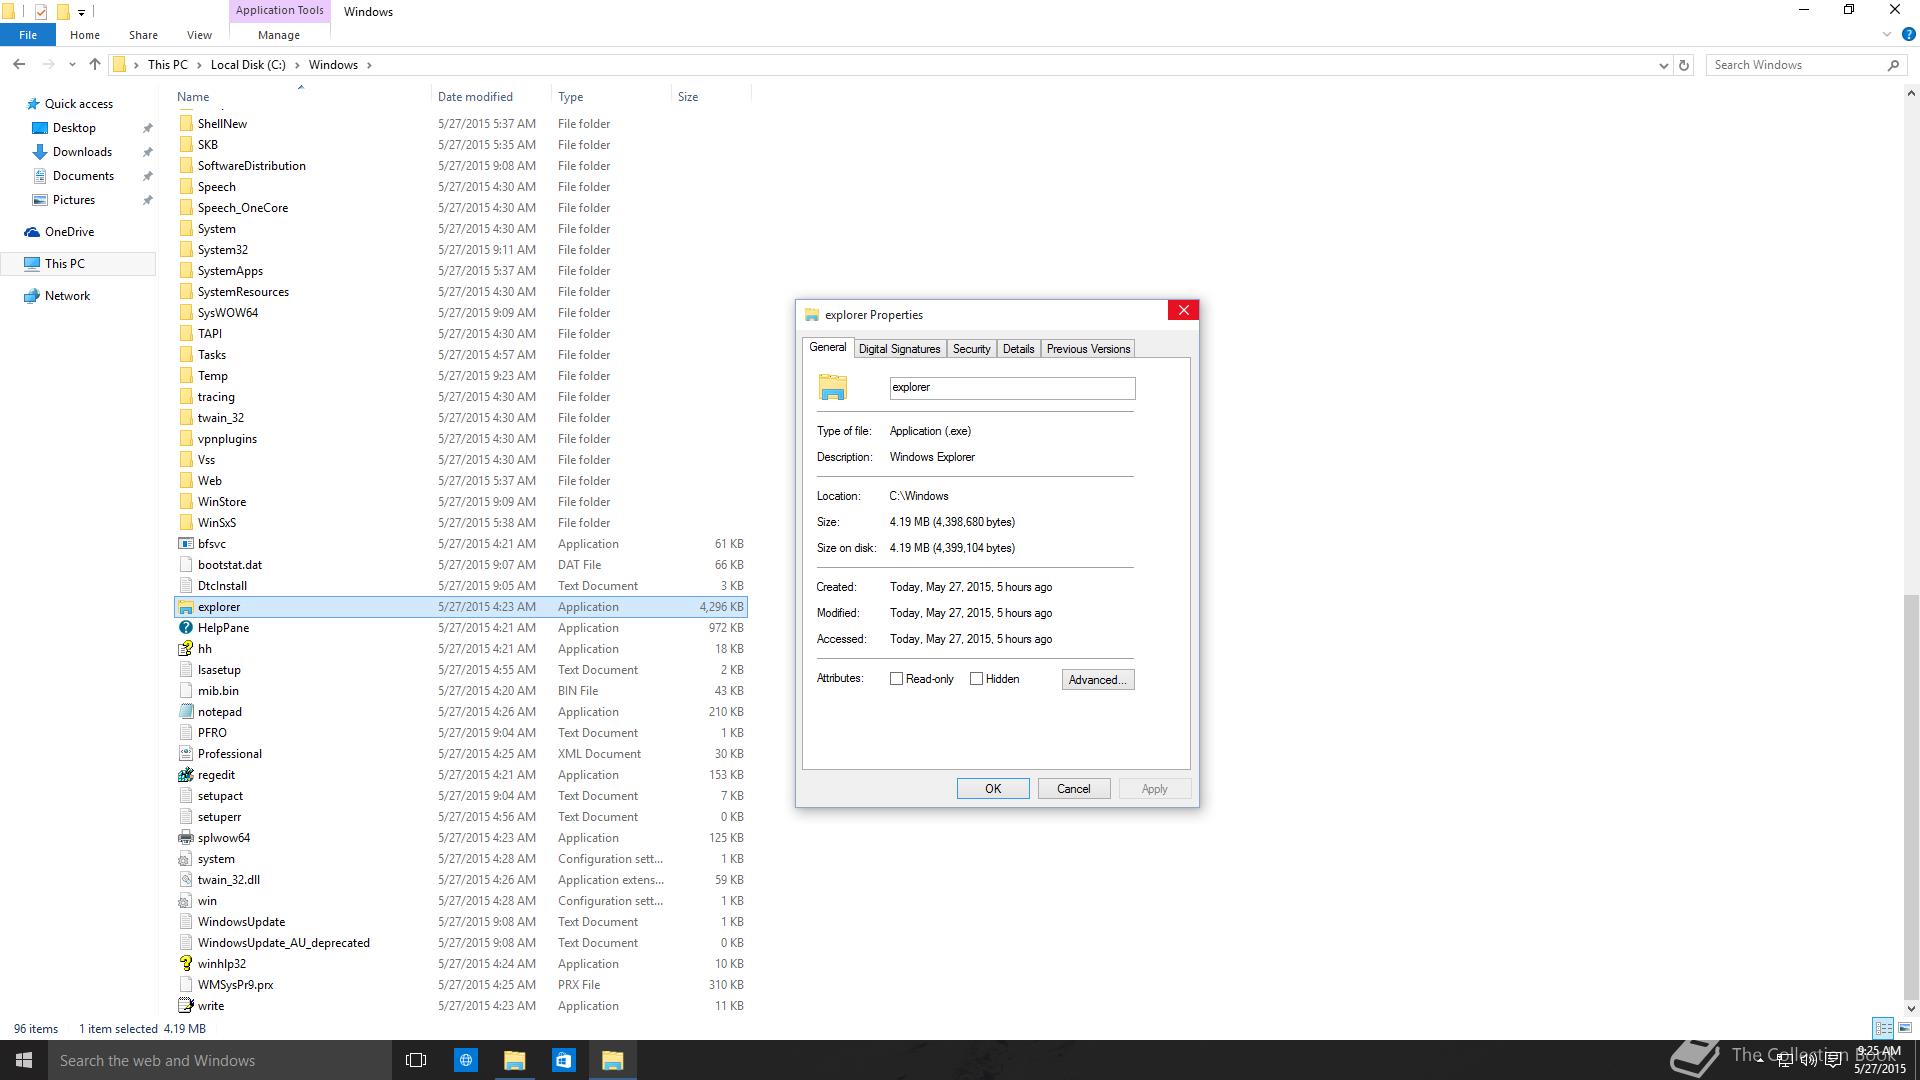Click the OneDrive cloud icon

click(x=33, y=232)
